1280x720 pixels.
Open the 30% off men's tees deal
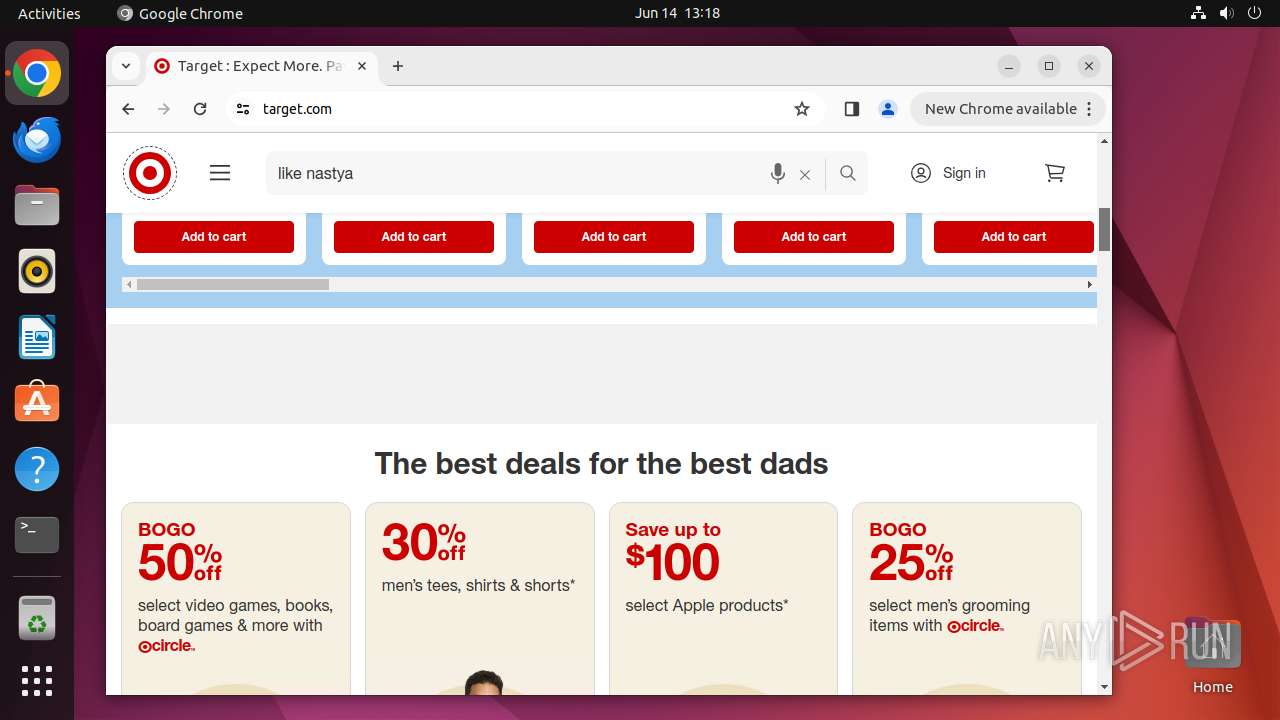[480, 598]
